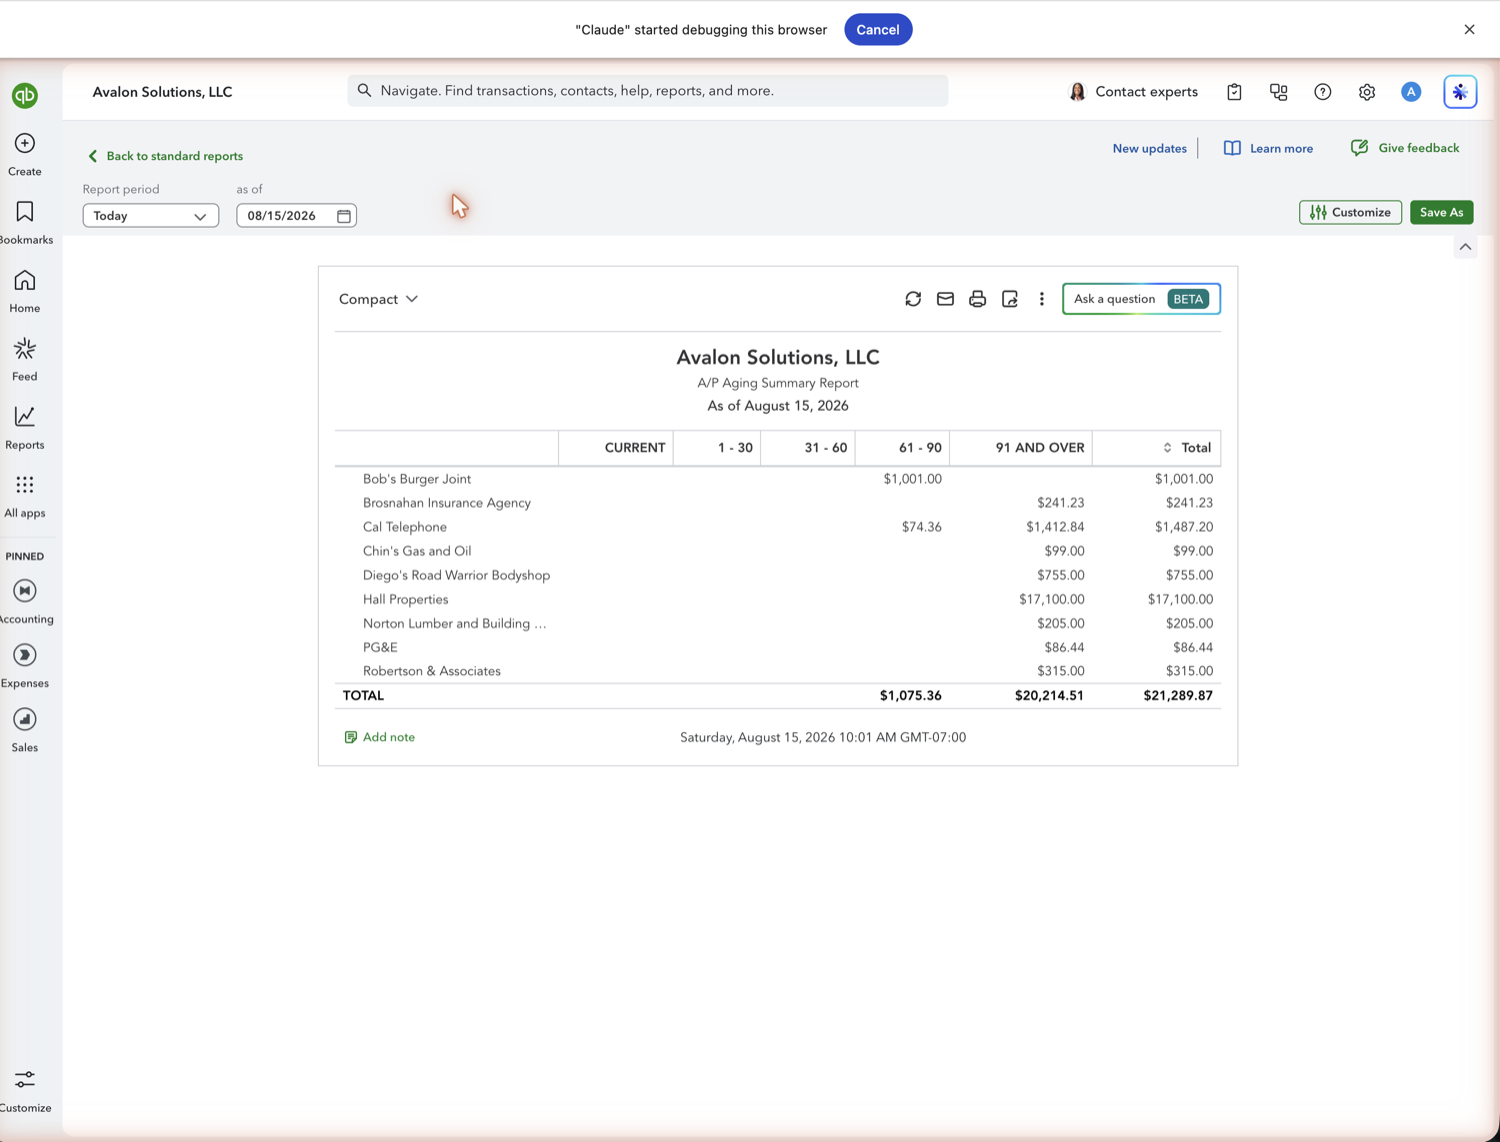Close the debugging notification bar
This screenshot has width=1500, height=1142.
(1469, 29)
